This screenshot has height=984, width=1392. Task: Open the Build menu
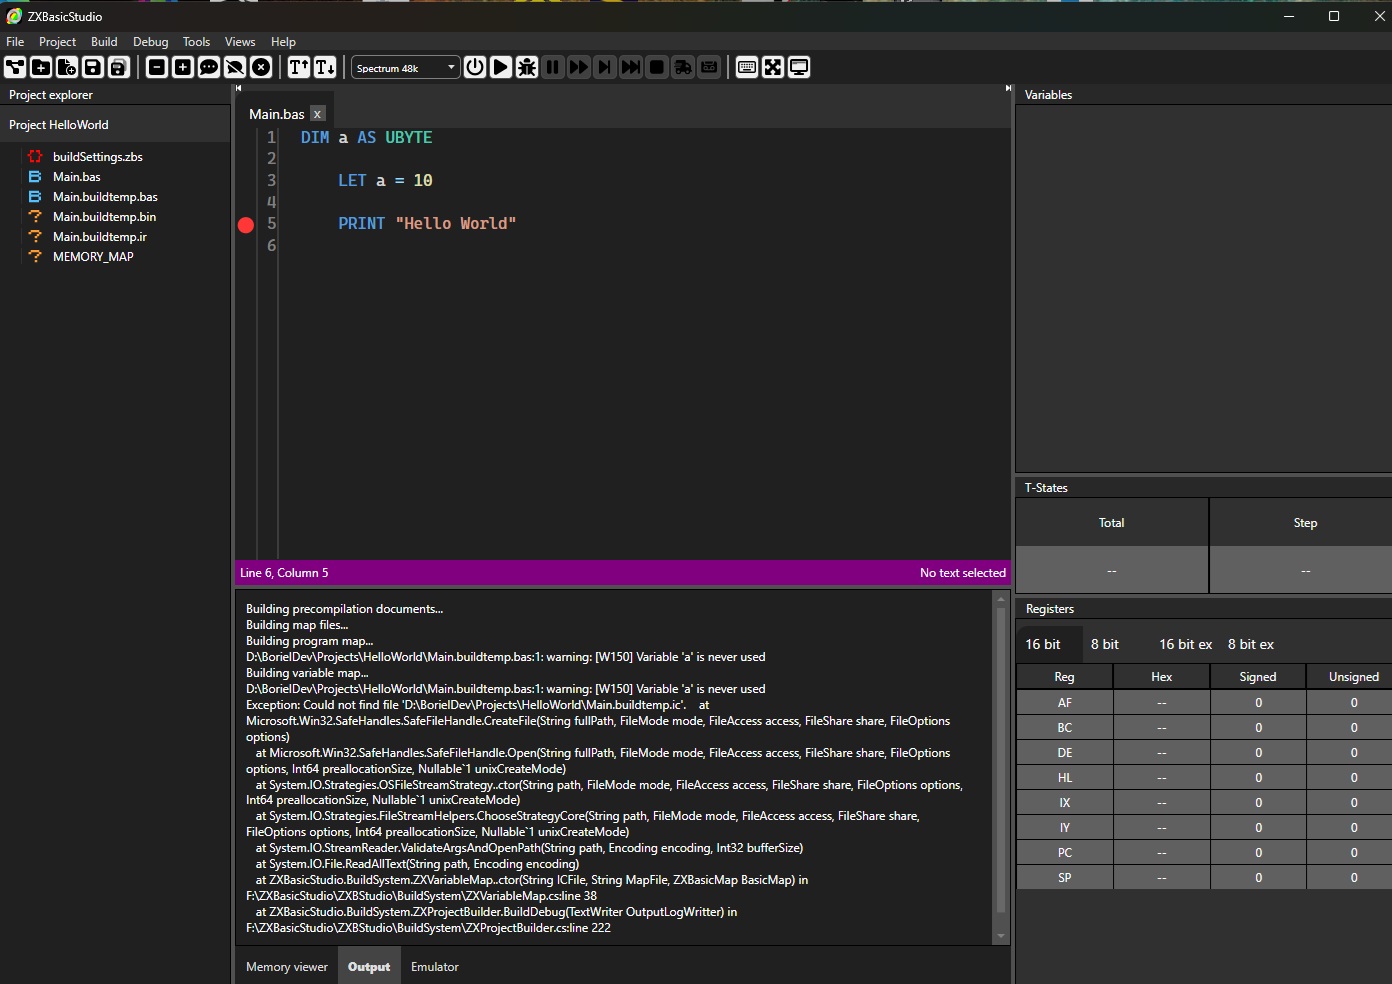(104, 42)
